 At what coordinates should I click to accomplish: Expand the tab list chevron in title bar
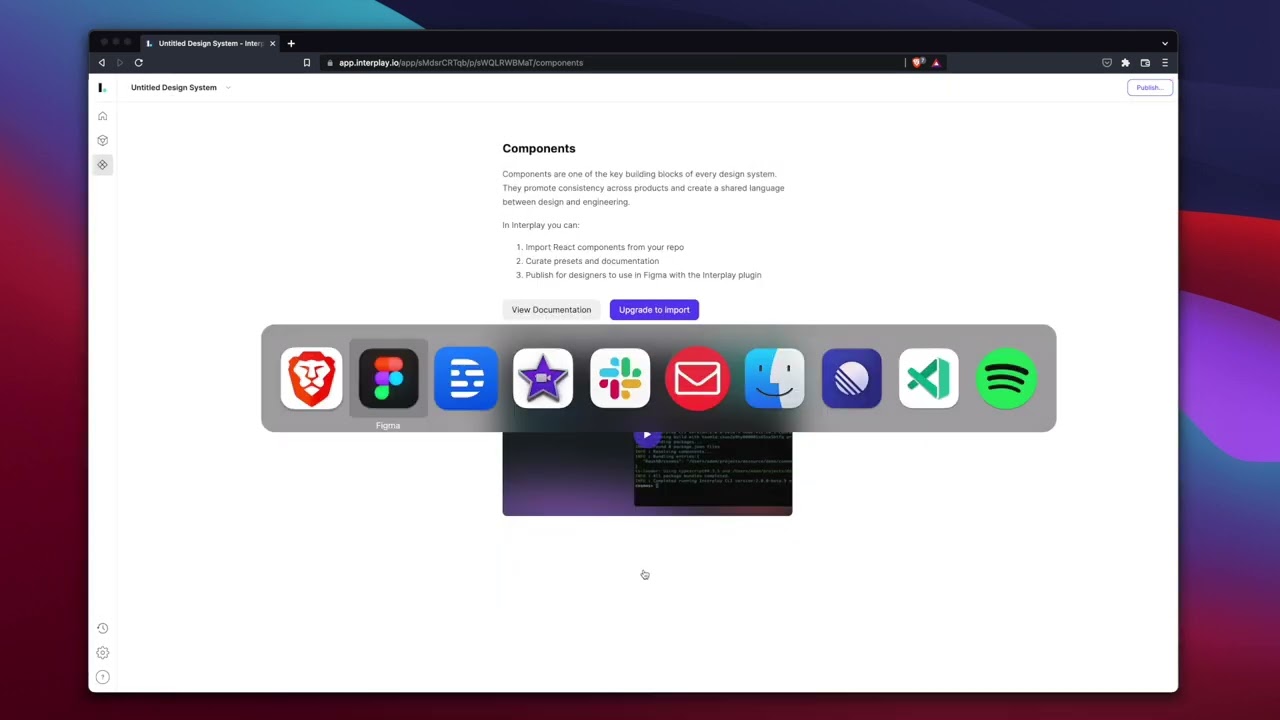(x=1164, y=44)
